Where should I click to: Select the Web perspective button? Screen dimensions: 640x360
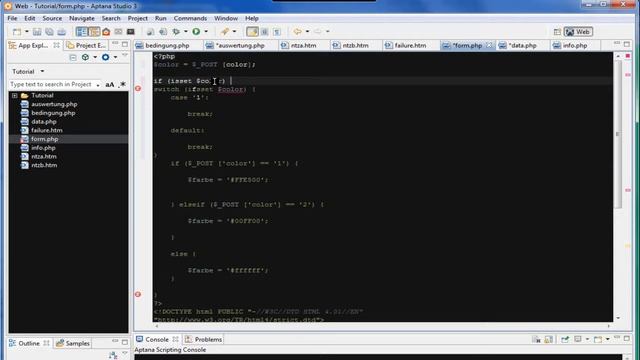(x=578, y=32)
